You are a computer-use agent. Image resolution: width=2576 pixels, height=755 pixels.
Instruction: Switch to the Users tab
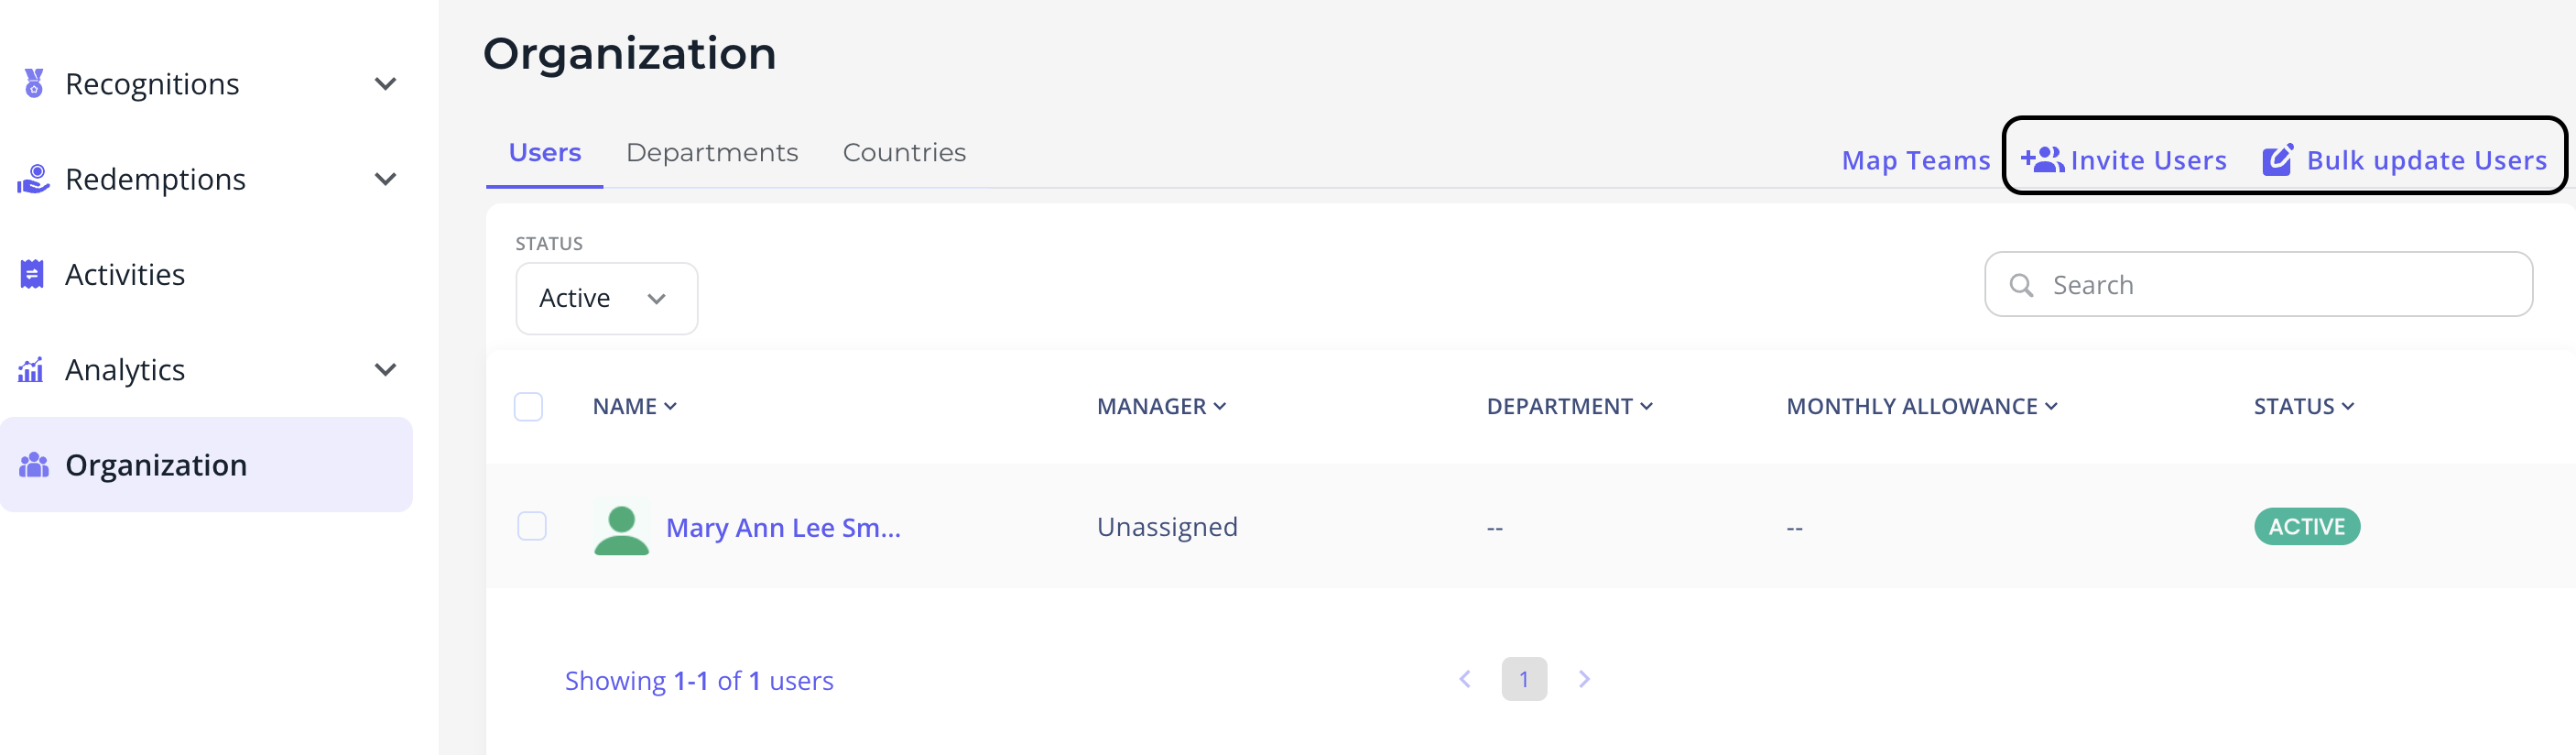(x=545, y=153)
